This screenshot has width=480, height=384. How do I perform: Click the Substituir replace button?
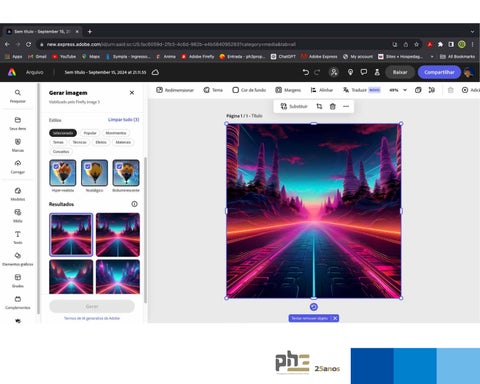(x=294, y=106)
